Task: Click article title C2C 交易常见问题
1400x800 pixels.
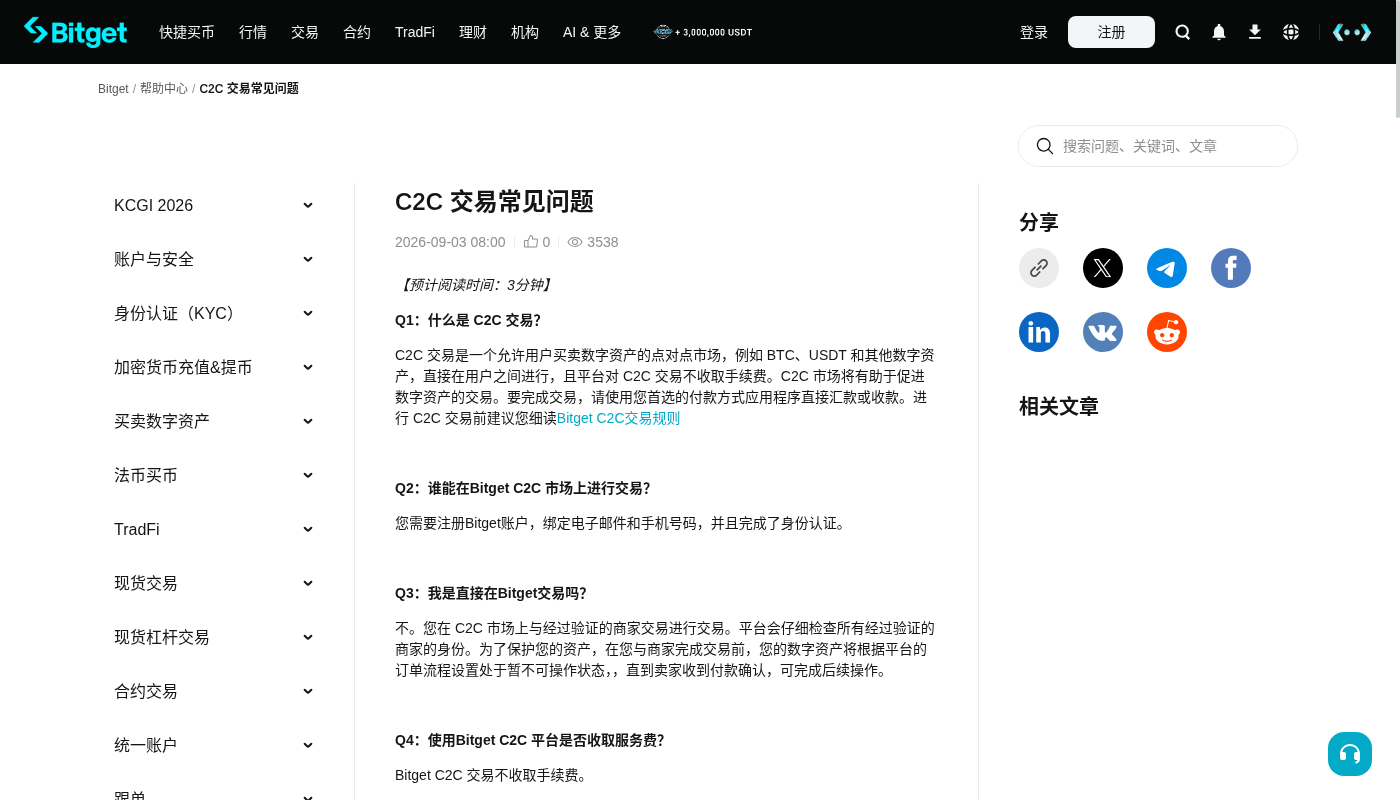Action: point(494,201)
